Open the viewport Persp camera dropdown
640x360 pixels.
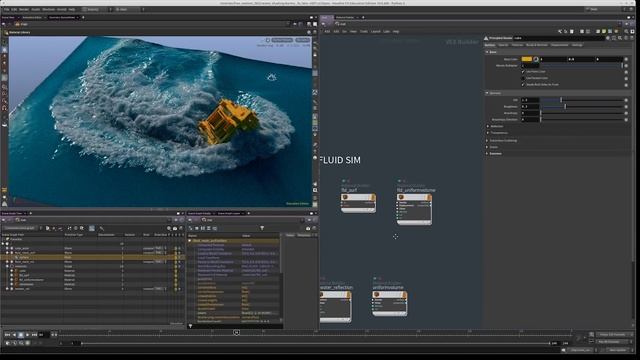coord(302,40)
